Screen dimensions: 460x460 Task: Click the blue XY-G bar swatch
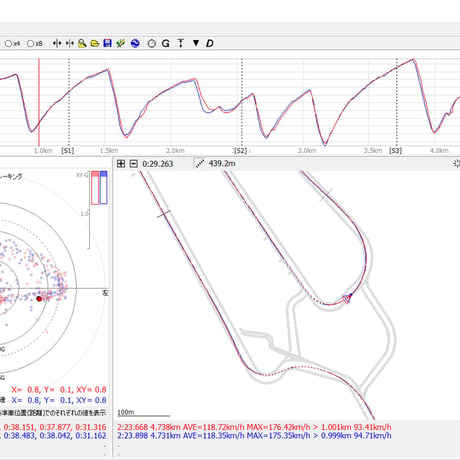coord(104,188)
